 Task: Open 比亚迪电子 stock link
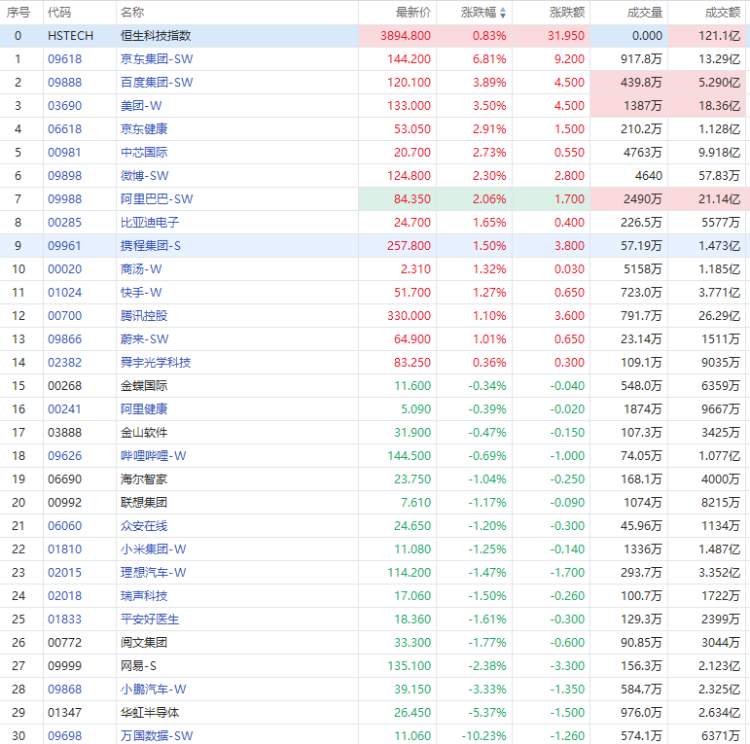(150, 222)
